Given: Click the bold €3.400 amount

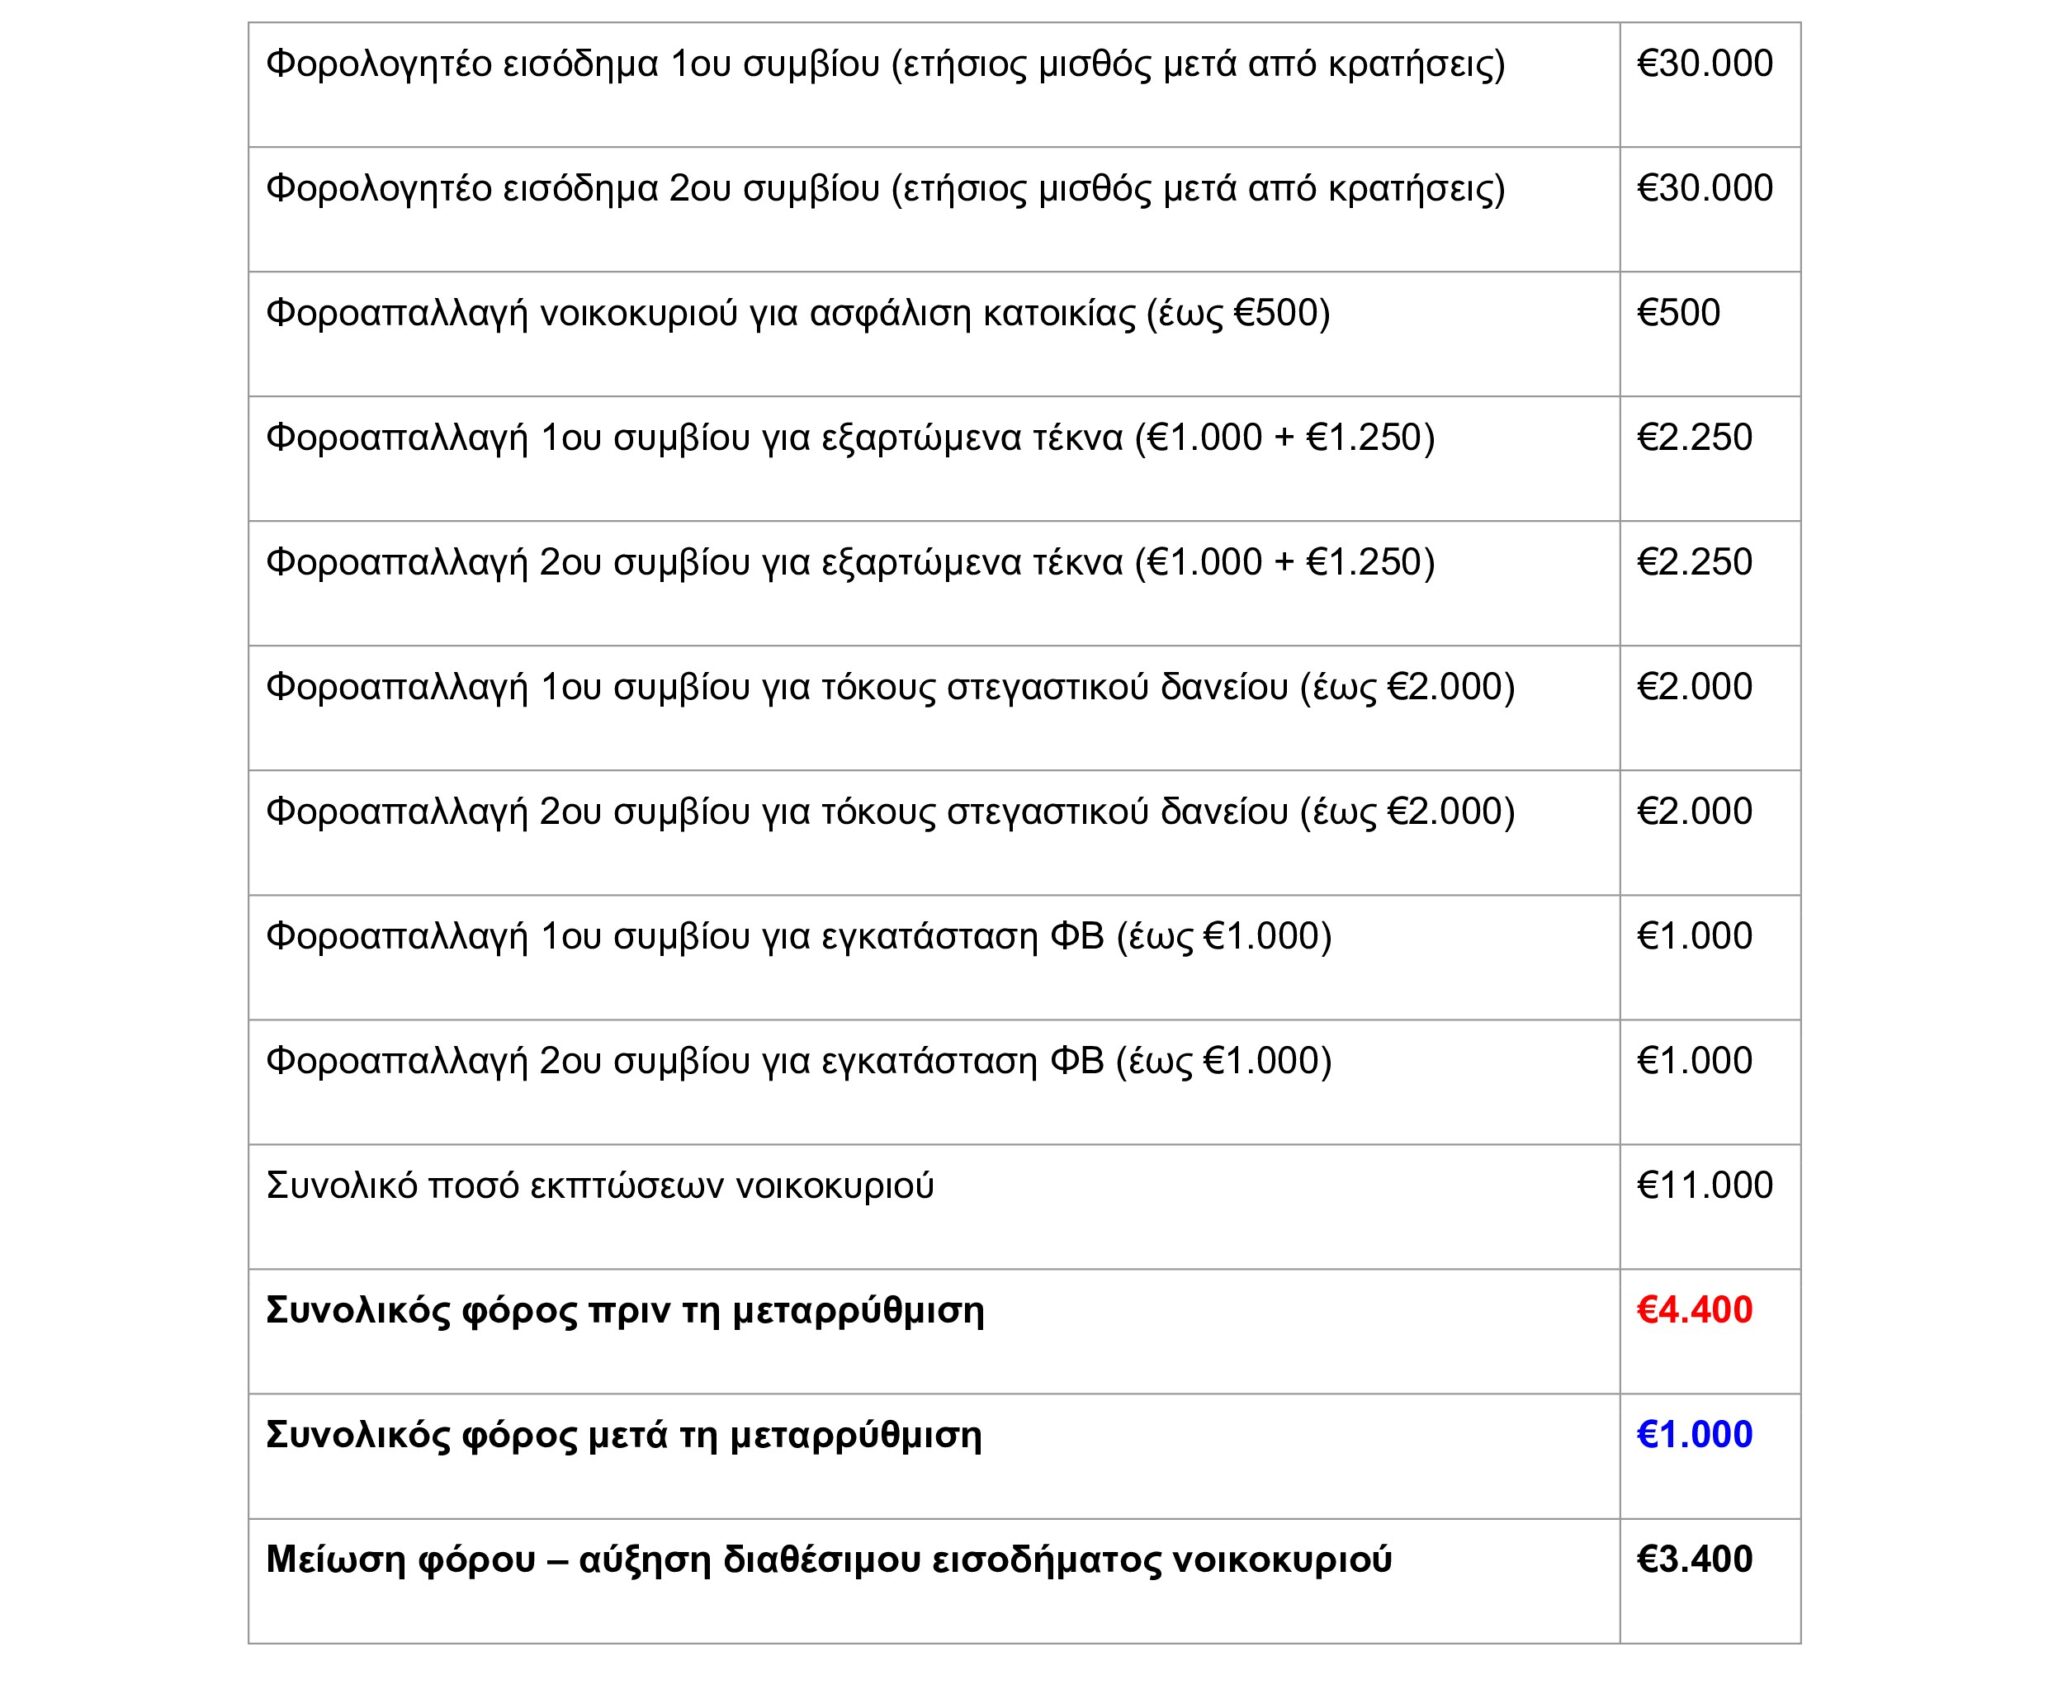Looking at the screenshot, I should coord(1694,1560).
